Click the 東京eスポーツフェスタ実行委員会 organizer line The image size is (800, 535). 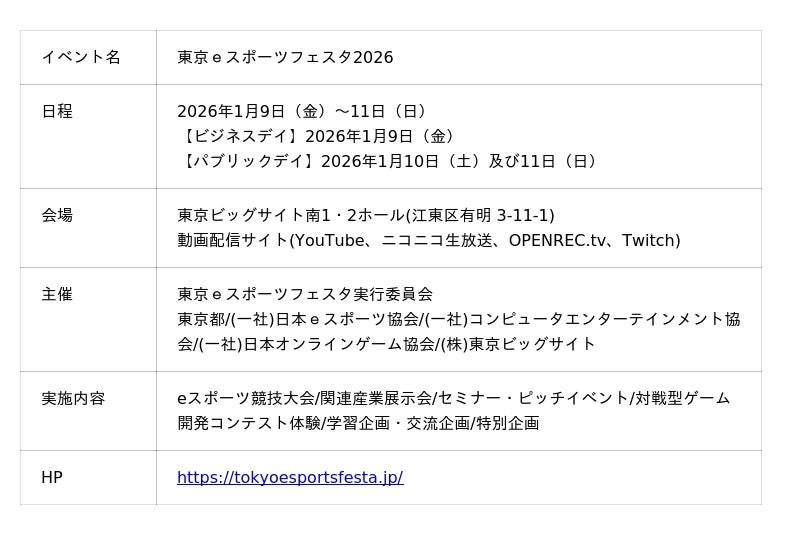coord(305,294)
